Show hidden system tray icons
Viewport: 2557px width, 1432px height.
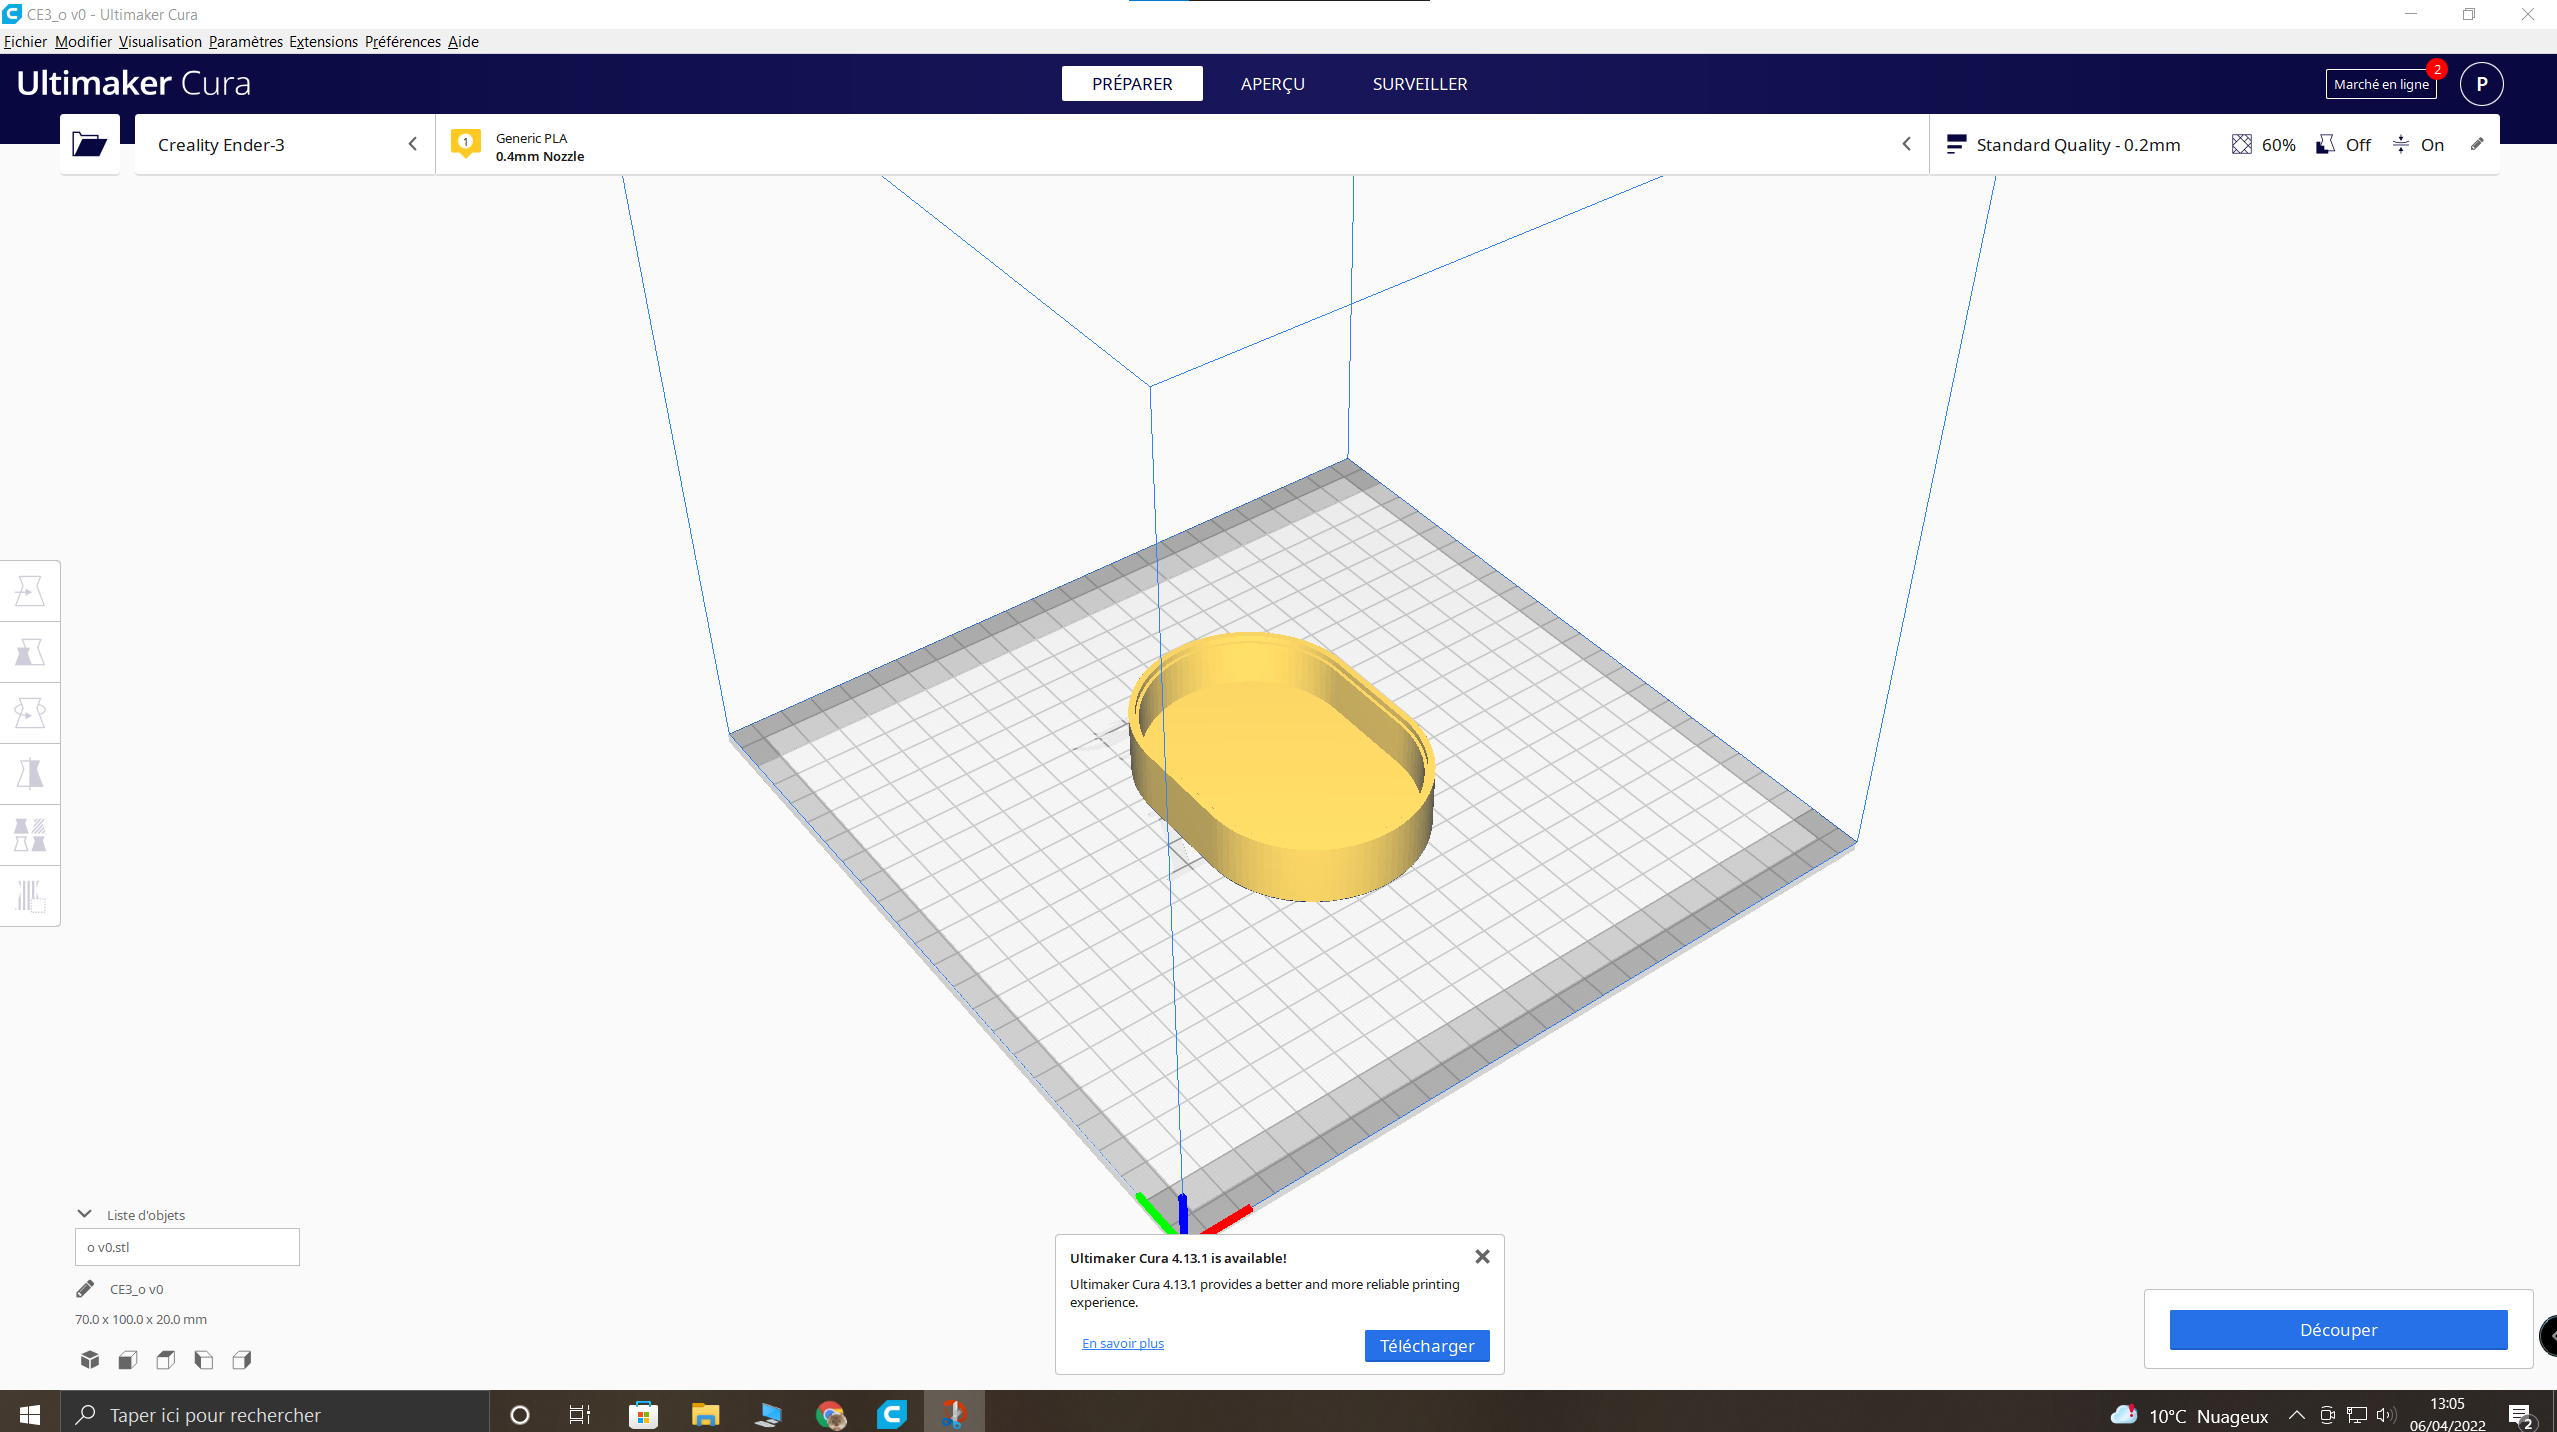[x=2296, y=1414]
